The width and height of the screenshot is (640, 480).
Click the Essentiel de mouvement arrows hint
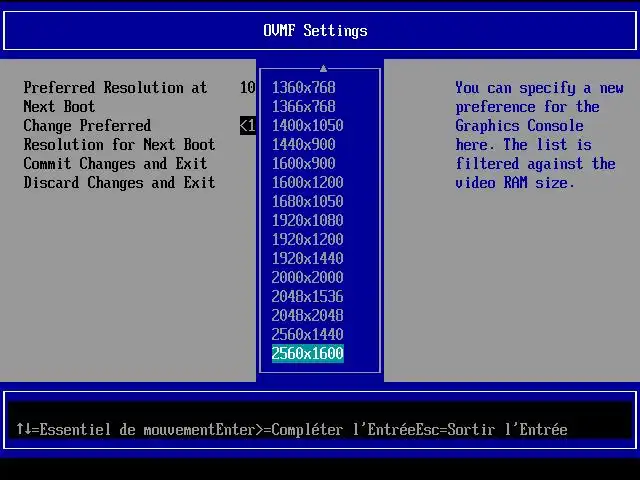[x=116, y=429]
